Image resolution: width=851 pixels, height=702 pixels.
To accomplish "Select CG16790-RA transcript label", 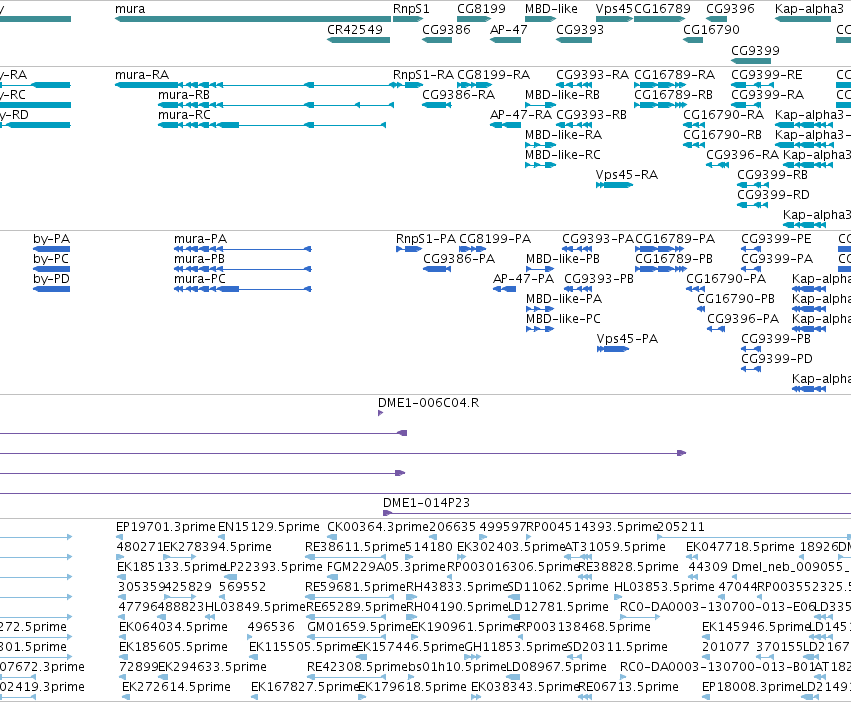I will click(x=723, y=115).
